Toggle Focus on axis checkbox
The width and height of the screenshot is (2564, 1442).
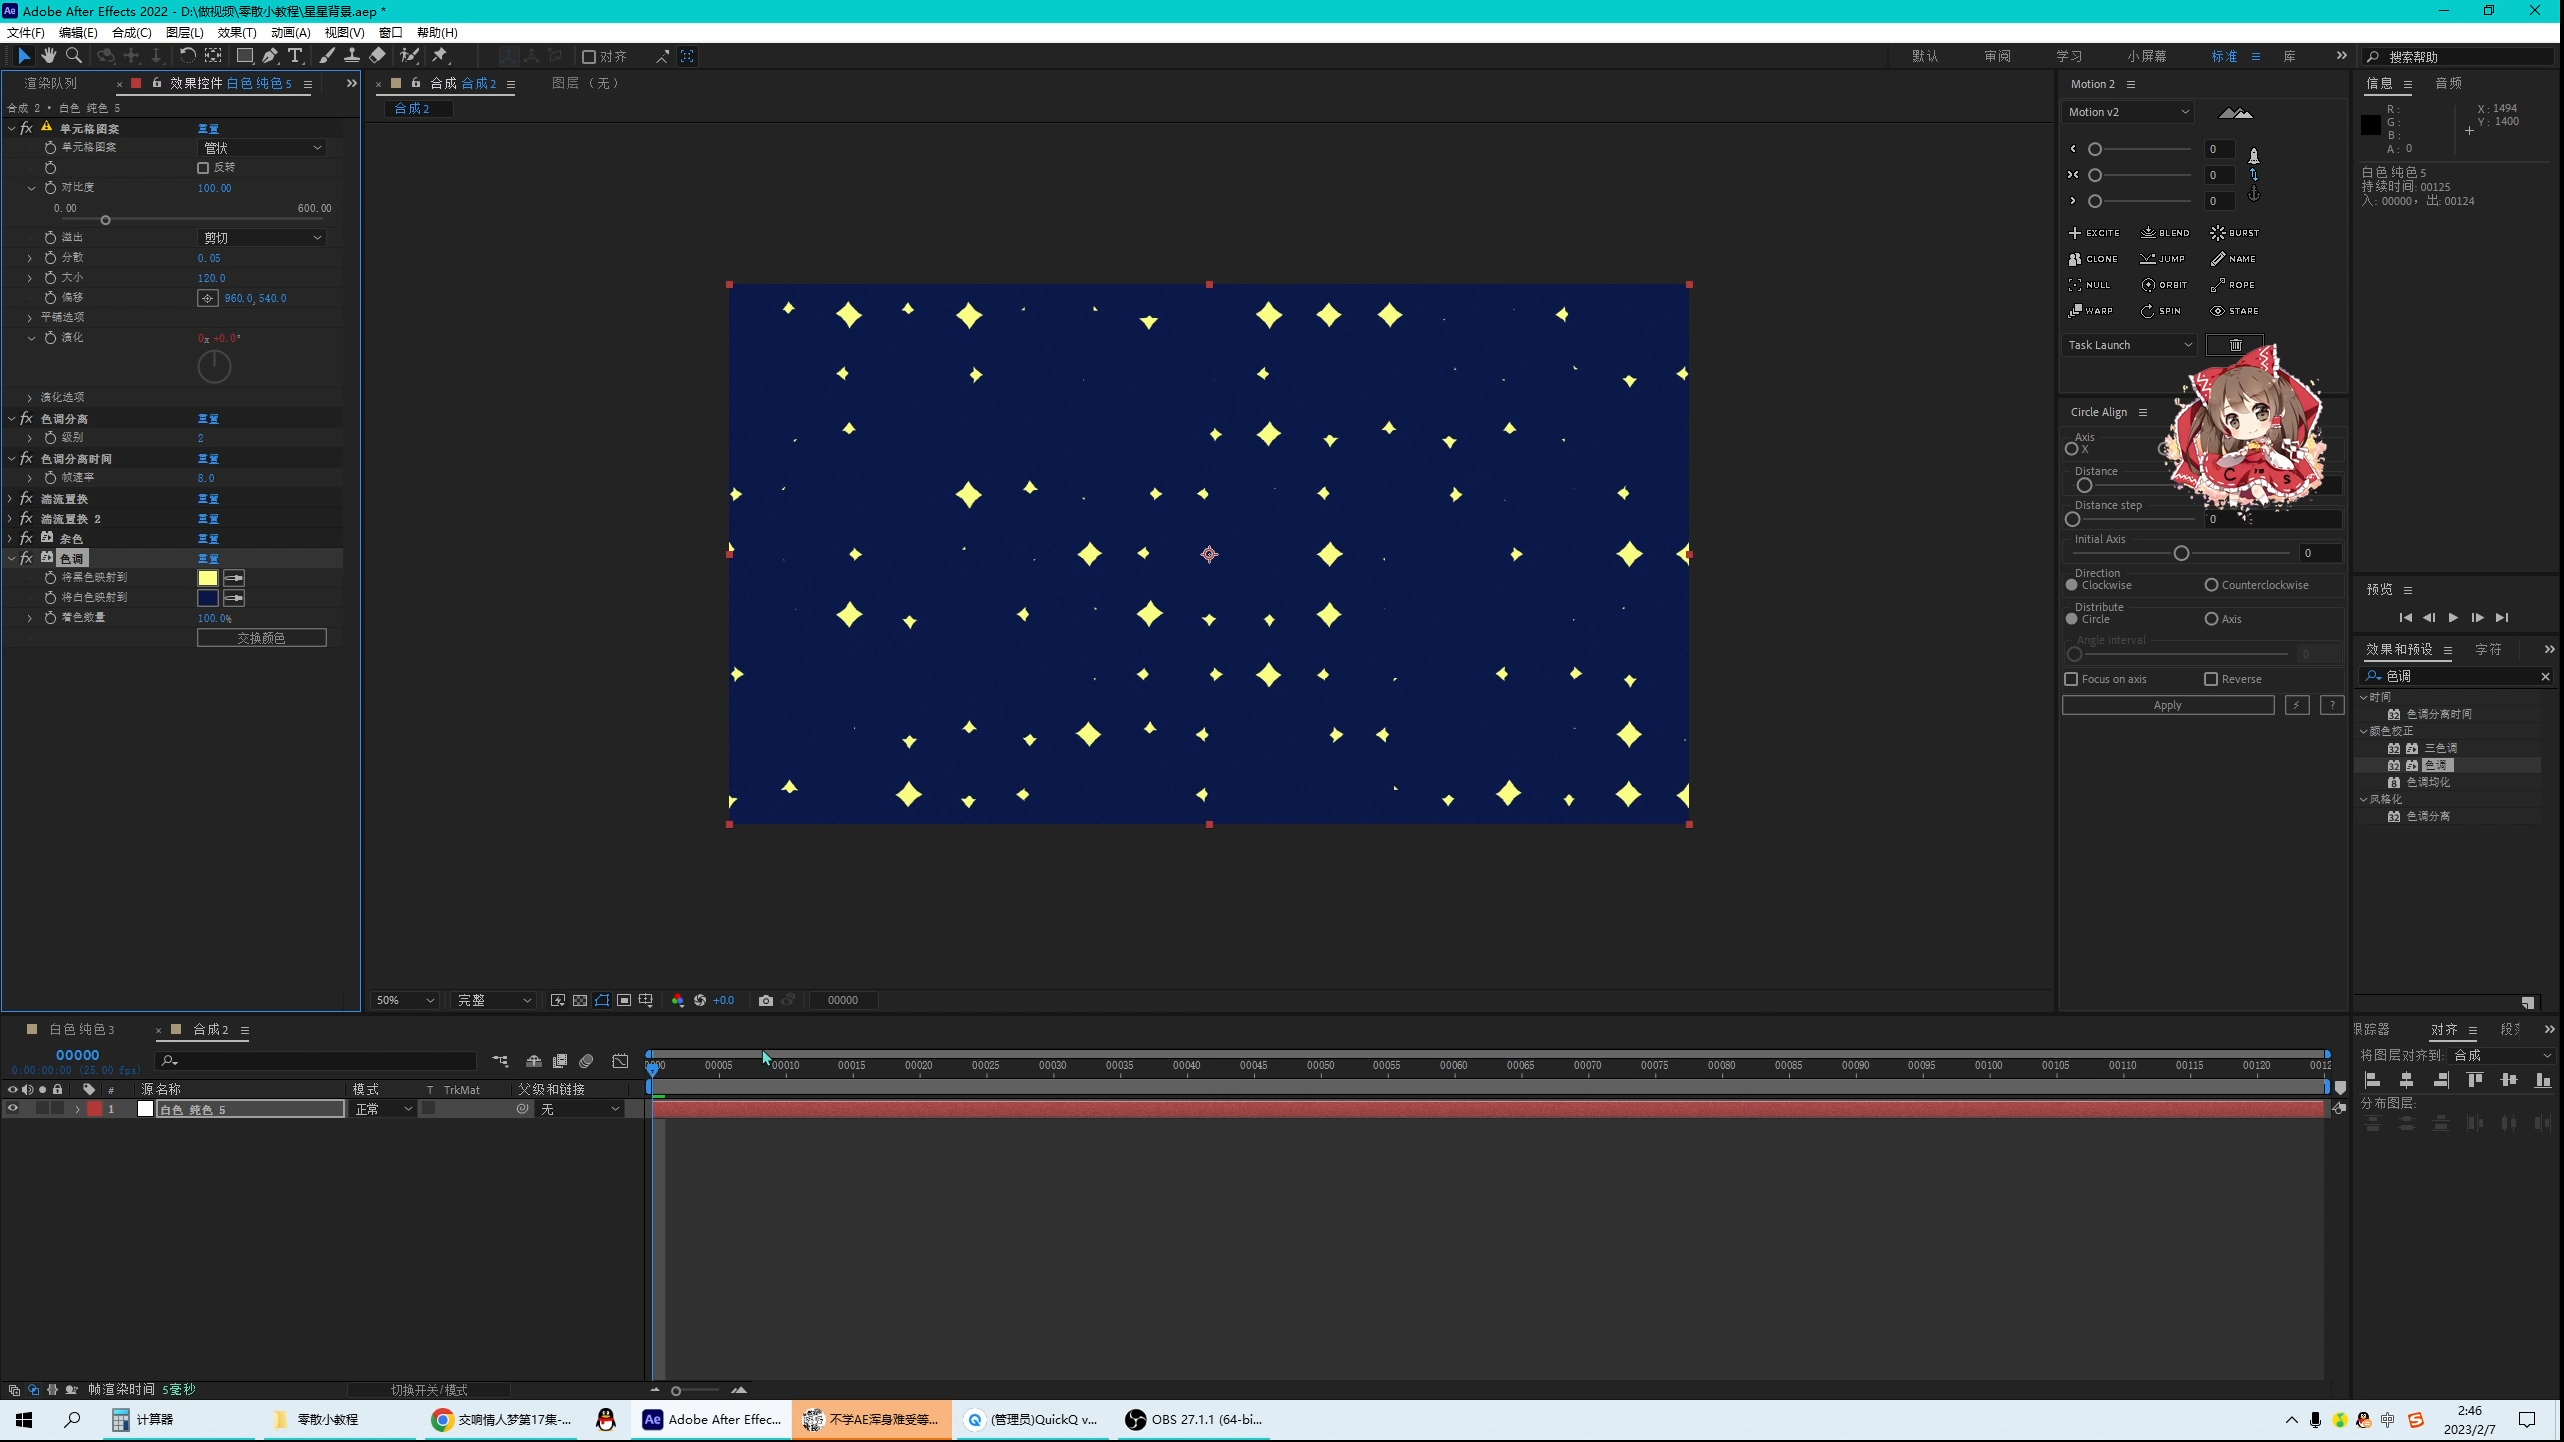(2071, 679)
